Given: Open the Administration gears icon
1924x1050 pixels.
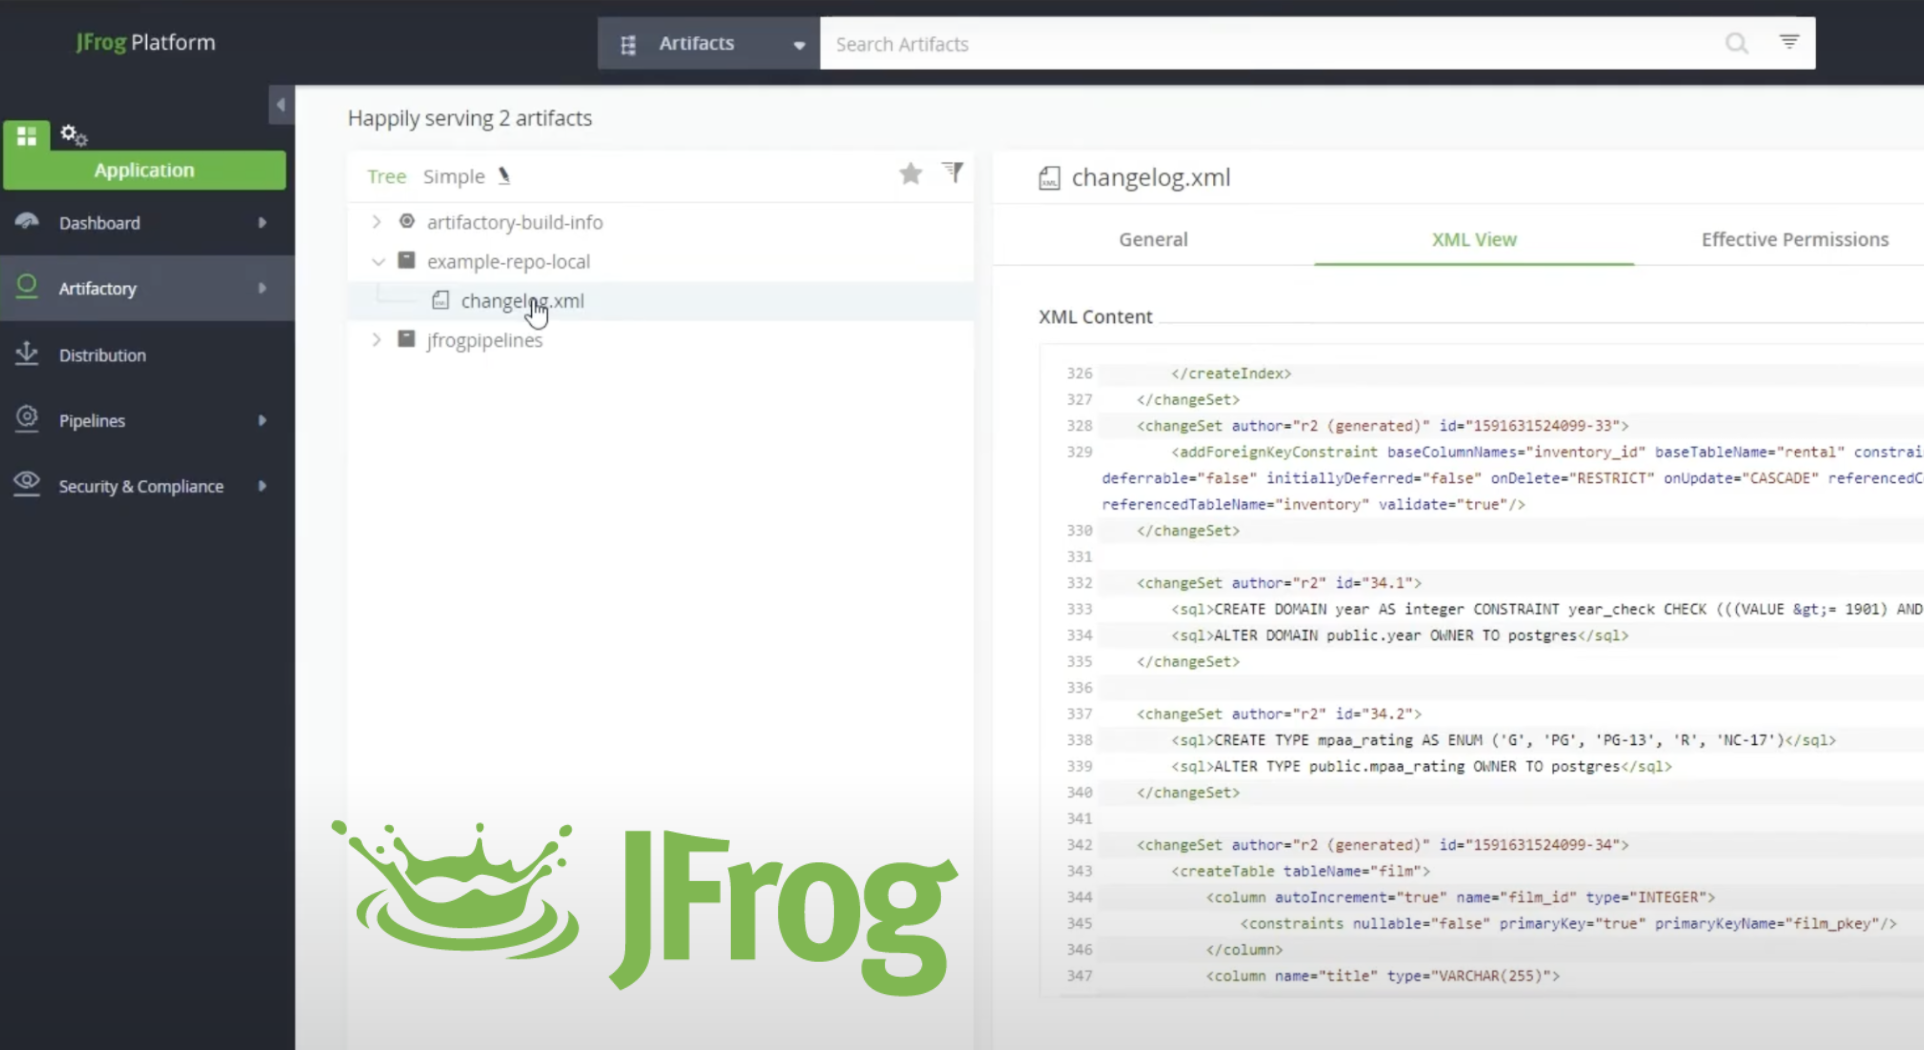Looking at the screenshot, I should point(74,134).
